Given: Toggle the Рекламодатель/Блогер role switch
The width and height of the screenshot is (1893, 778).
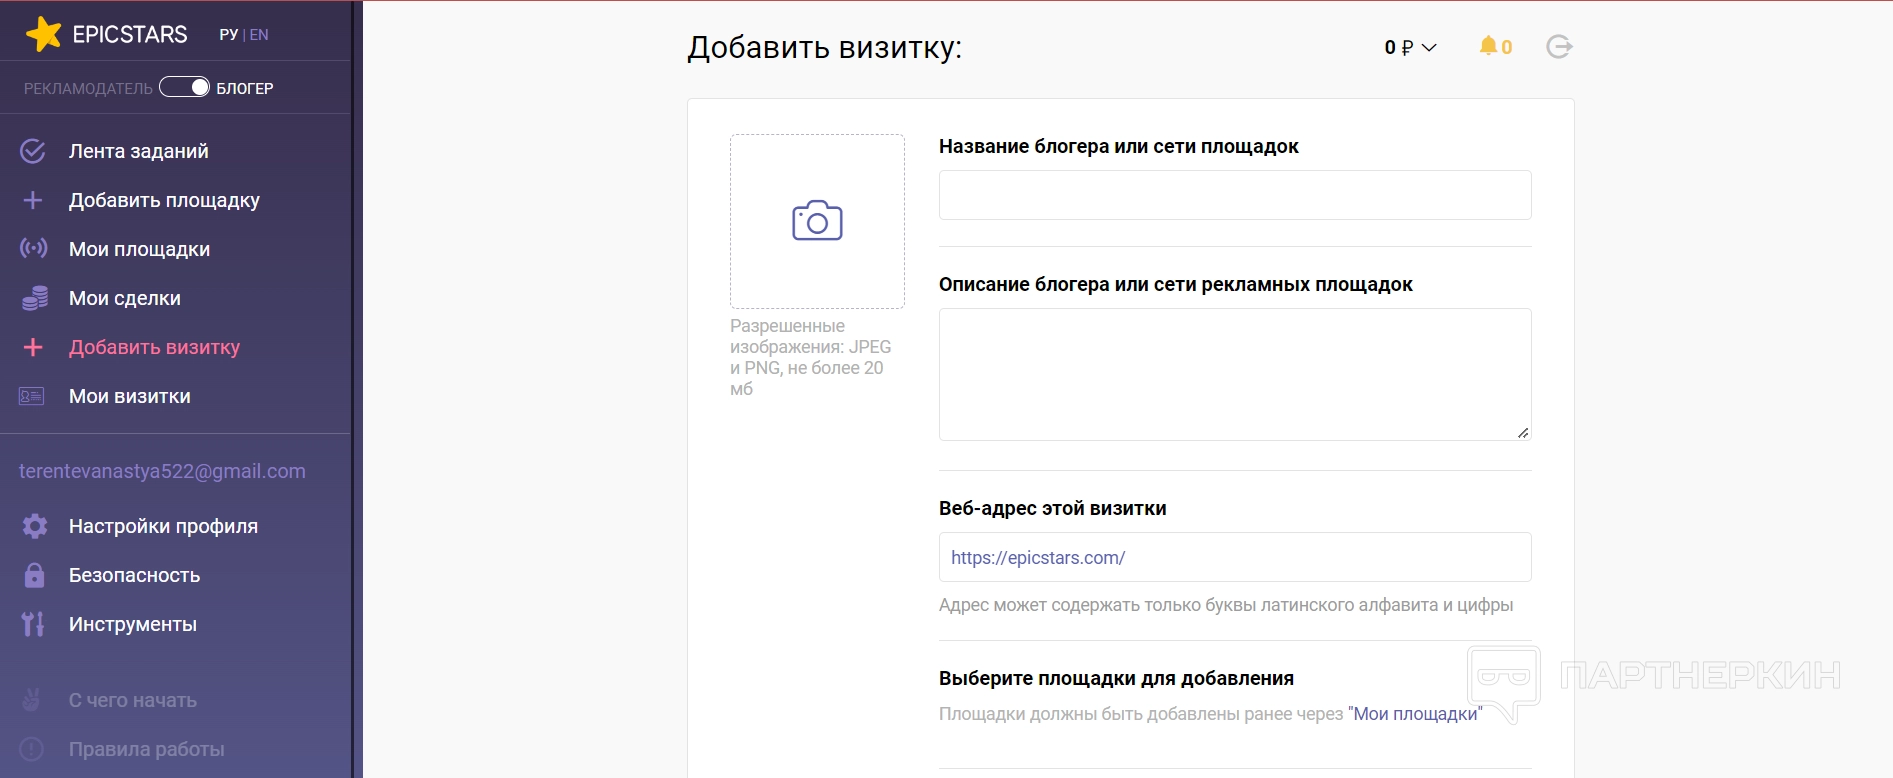Looking at the screenshot, I should 184,87.
